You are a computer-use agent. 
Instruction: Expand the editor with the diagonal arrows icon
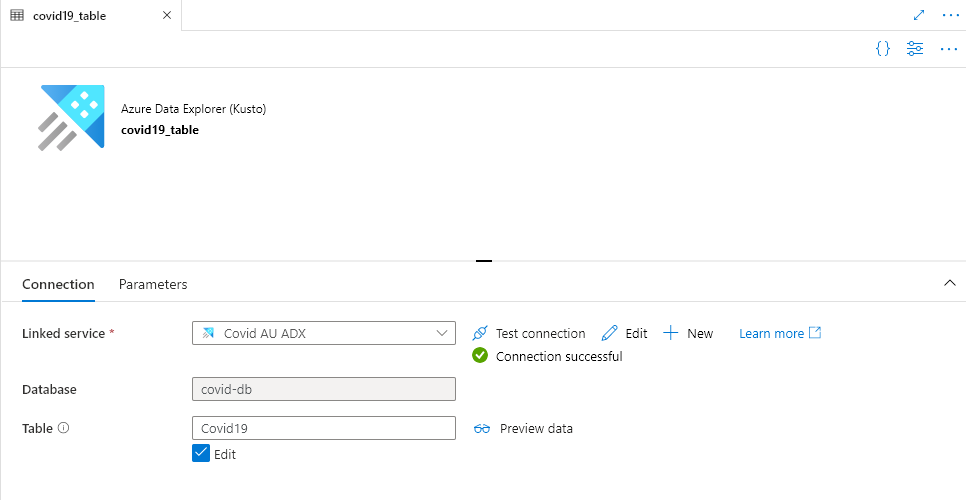tap(919, 15)
